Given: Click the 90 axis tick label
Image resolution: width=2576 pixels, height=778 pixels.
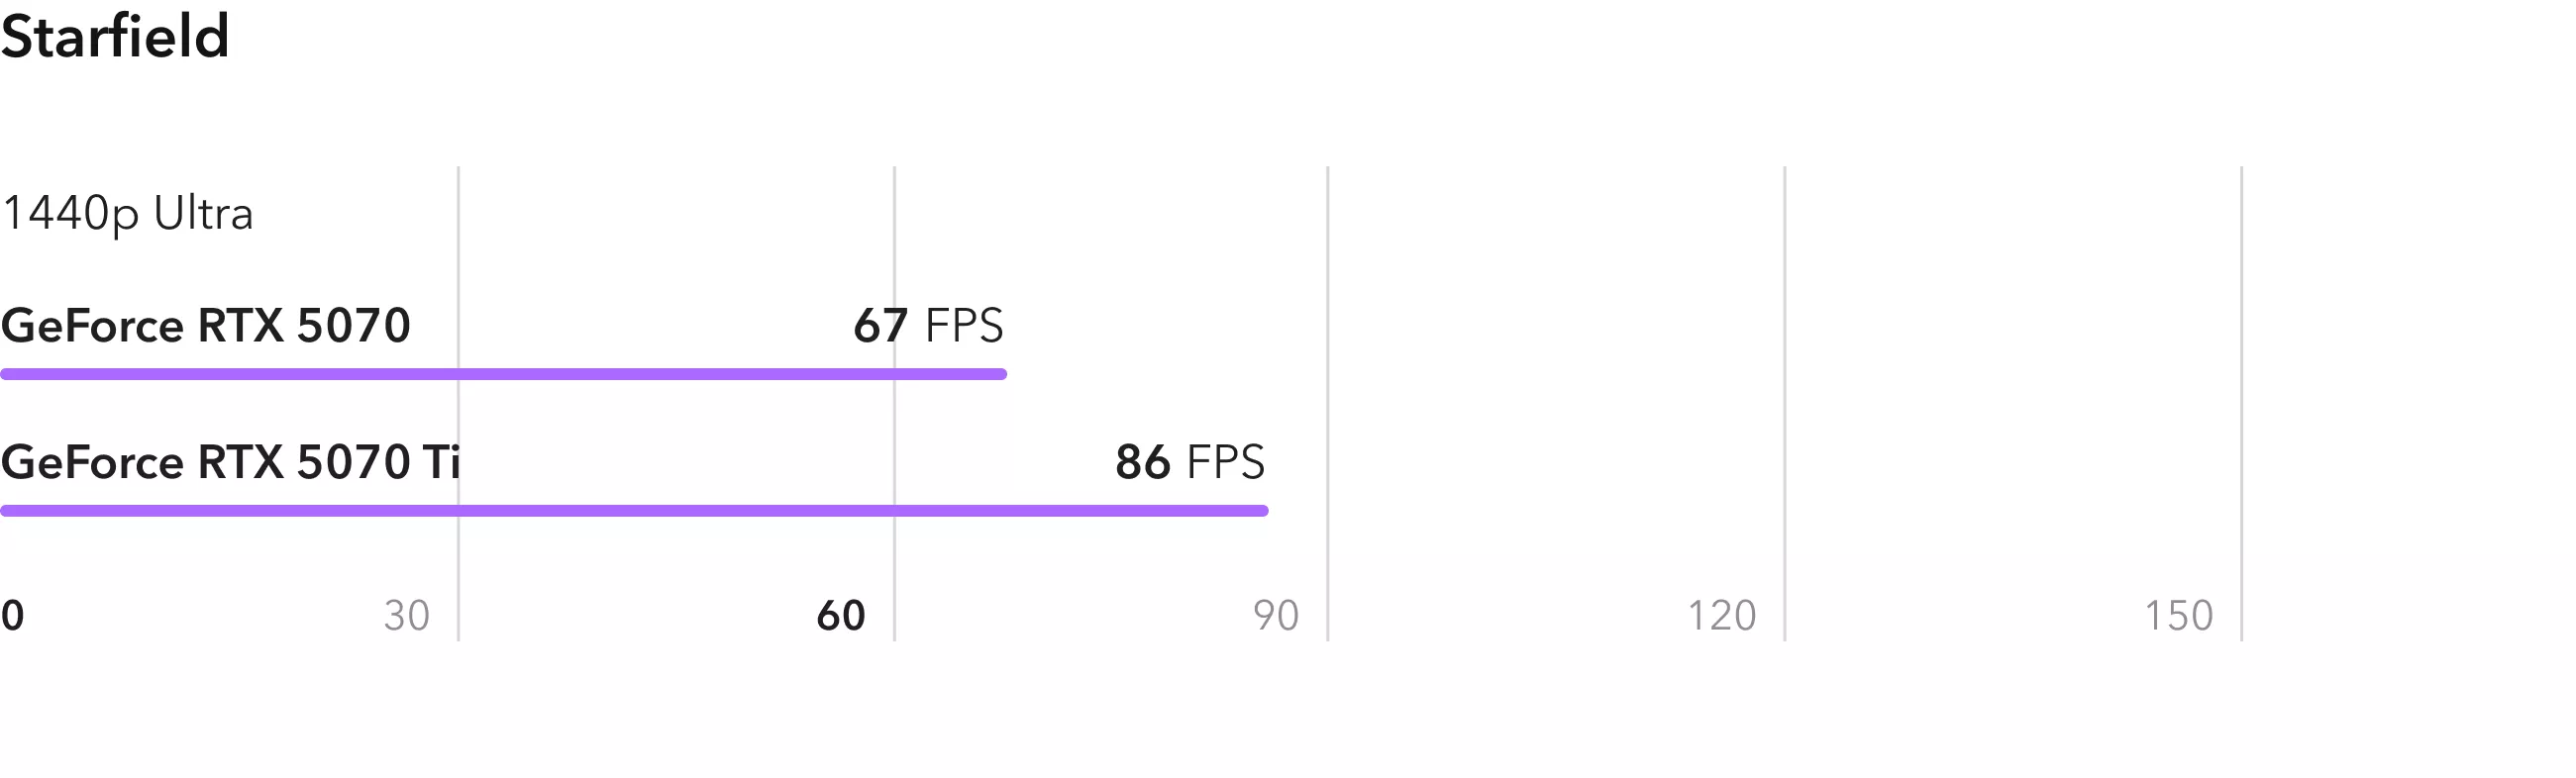Looking at the screenshot, I should [1276, 616].
